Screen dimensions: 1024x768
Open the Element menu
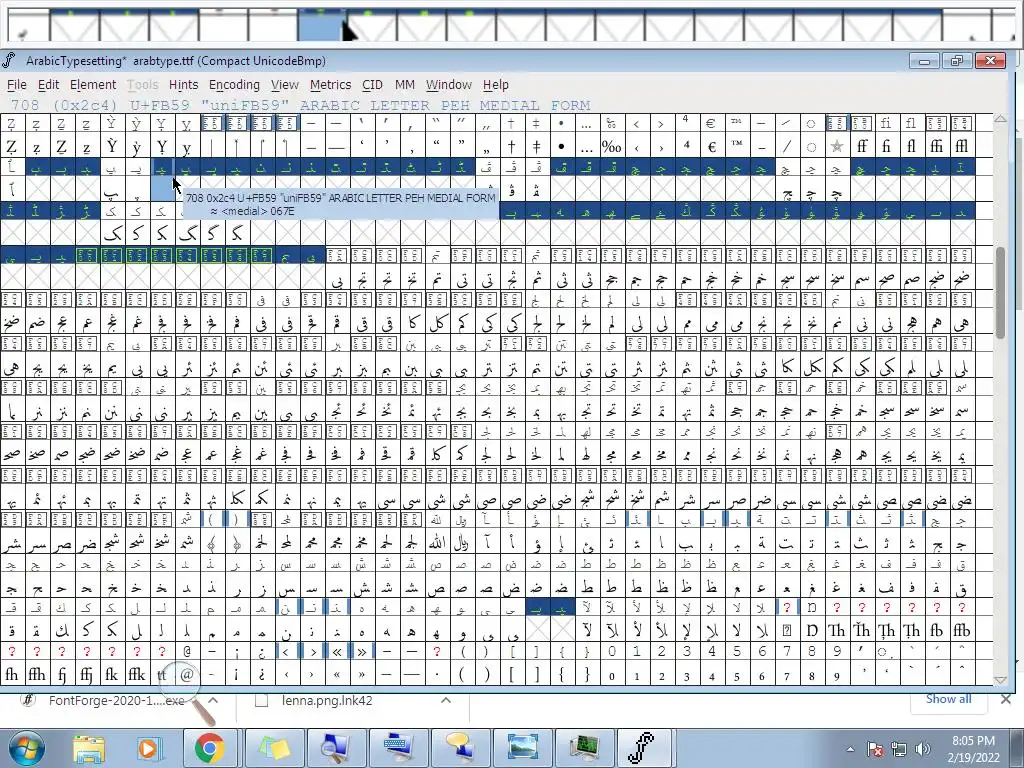pos(93,85)
